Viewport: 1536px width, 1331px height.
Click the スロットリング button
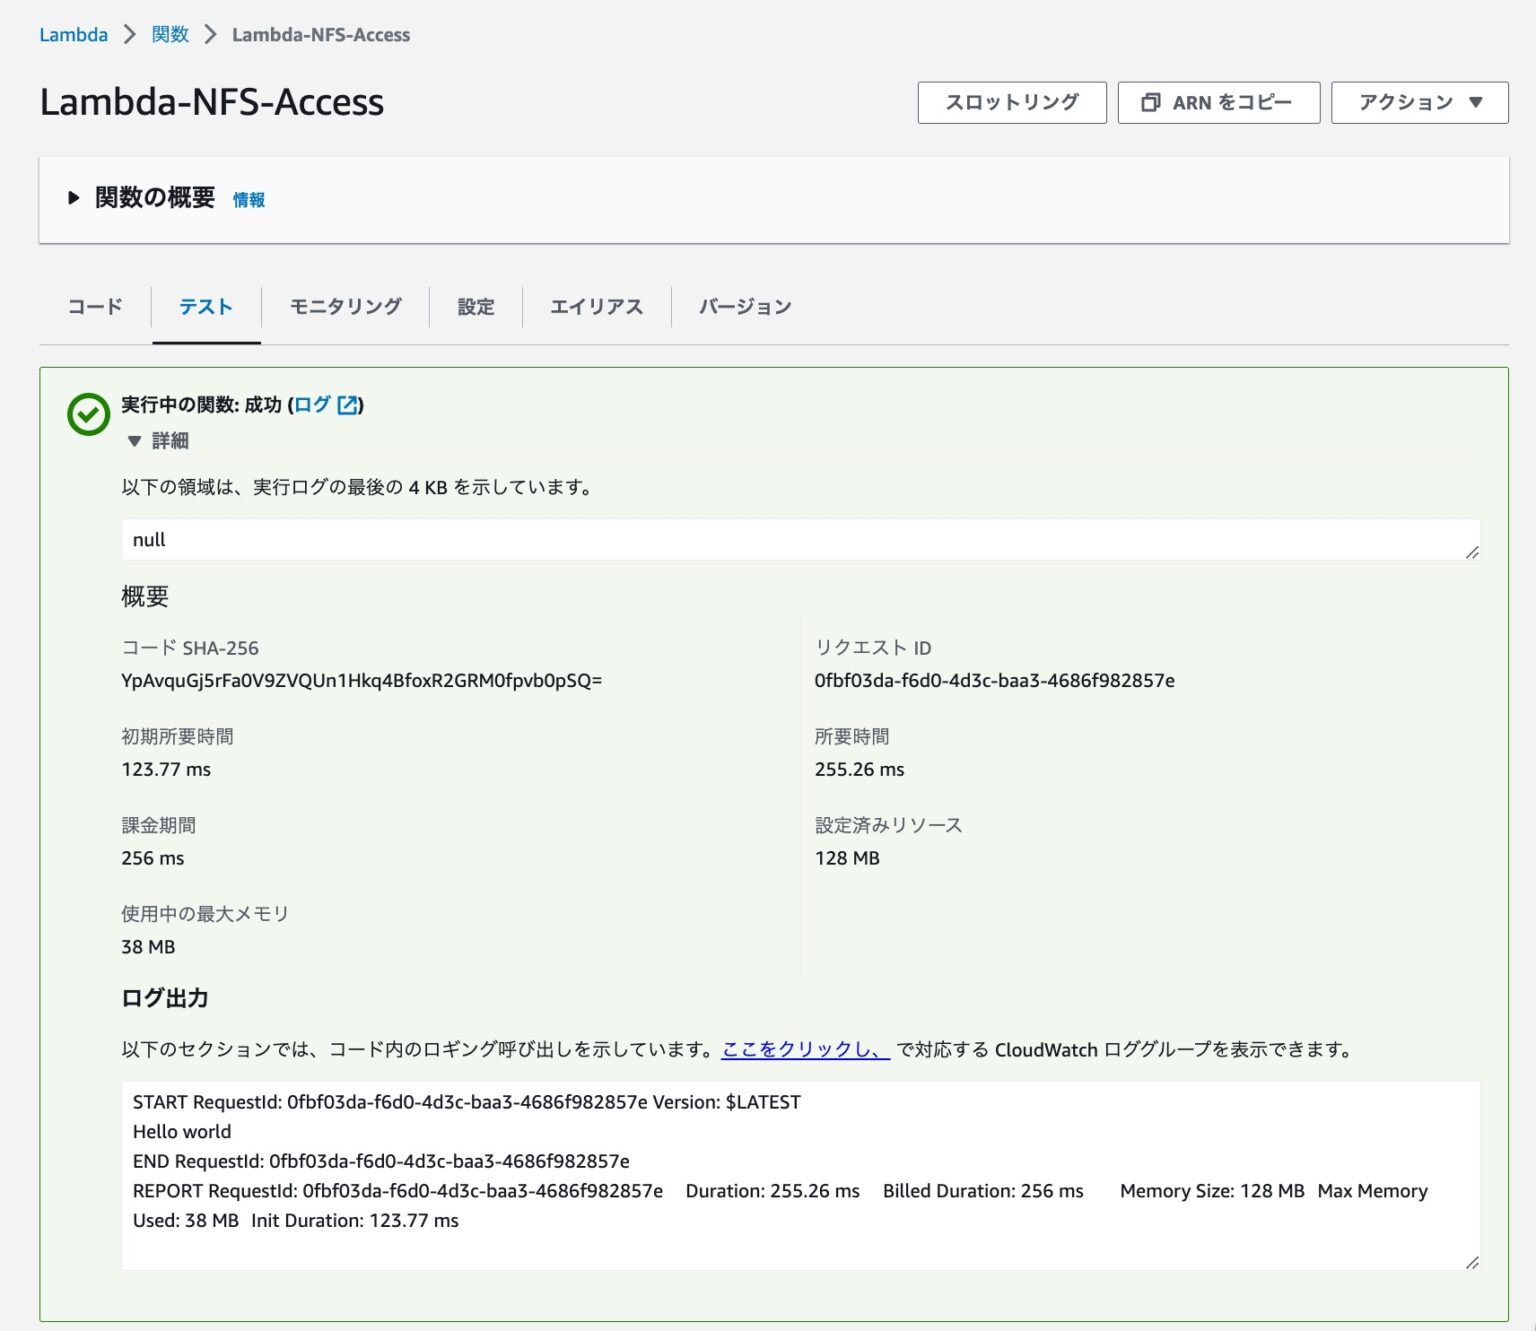coord(1012,101)
